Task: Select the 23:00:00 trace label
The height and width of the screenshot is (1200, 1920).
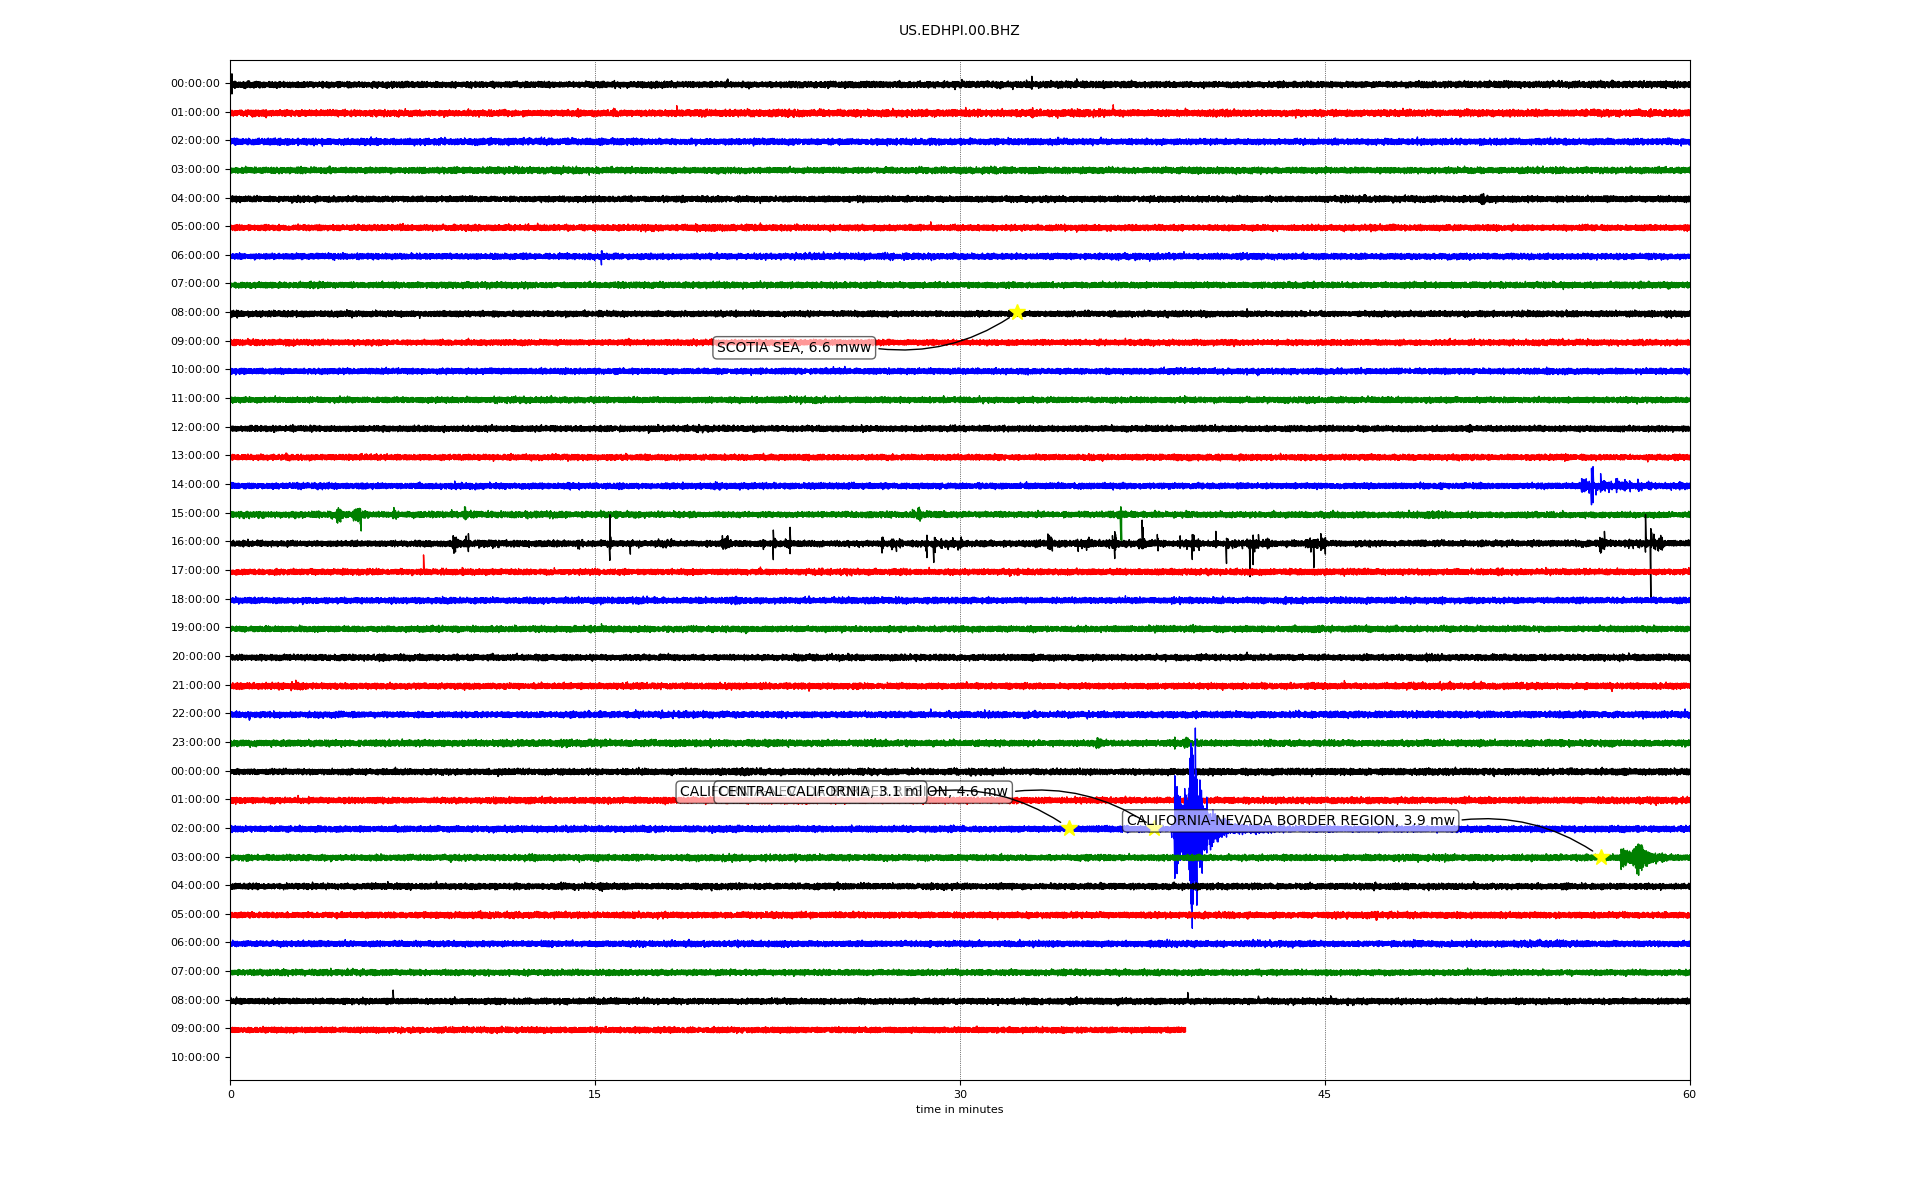Action: [x=195, y=743]
